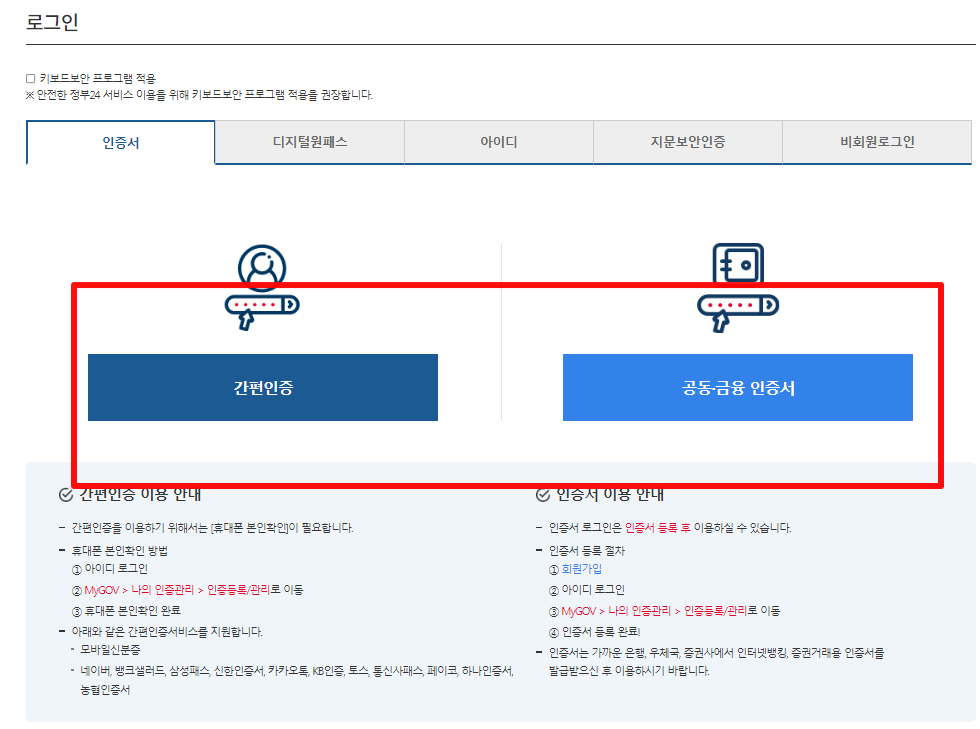Switch to the 디지털원패스 tab
This screenshot has width=980, height=729.
pyautogui.click(x=310, y=142)
